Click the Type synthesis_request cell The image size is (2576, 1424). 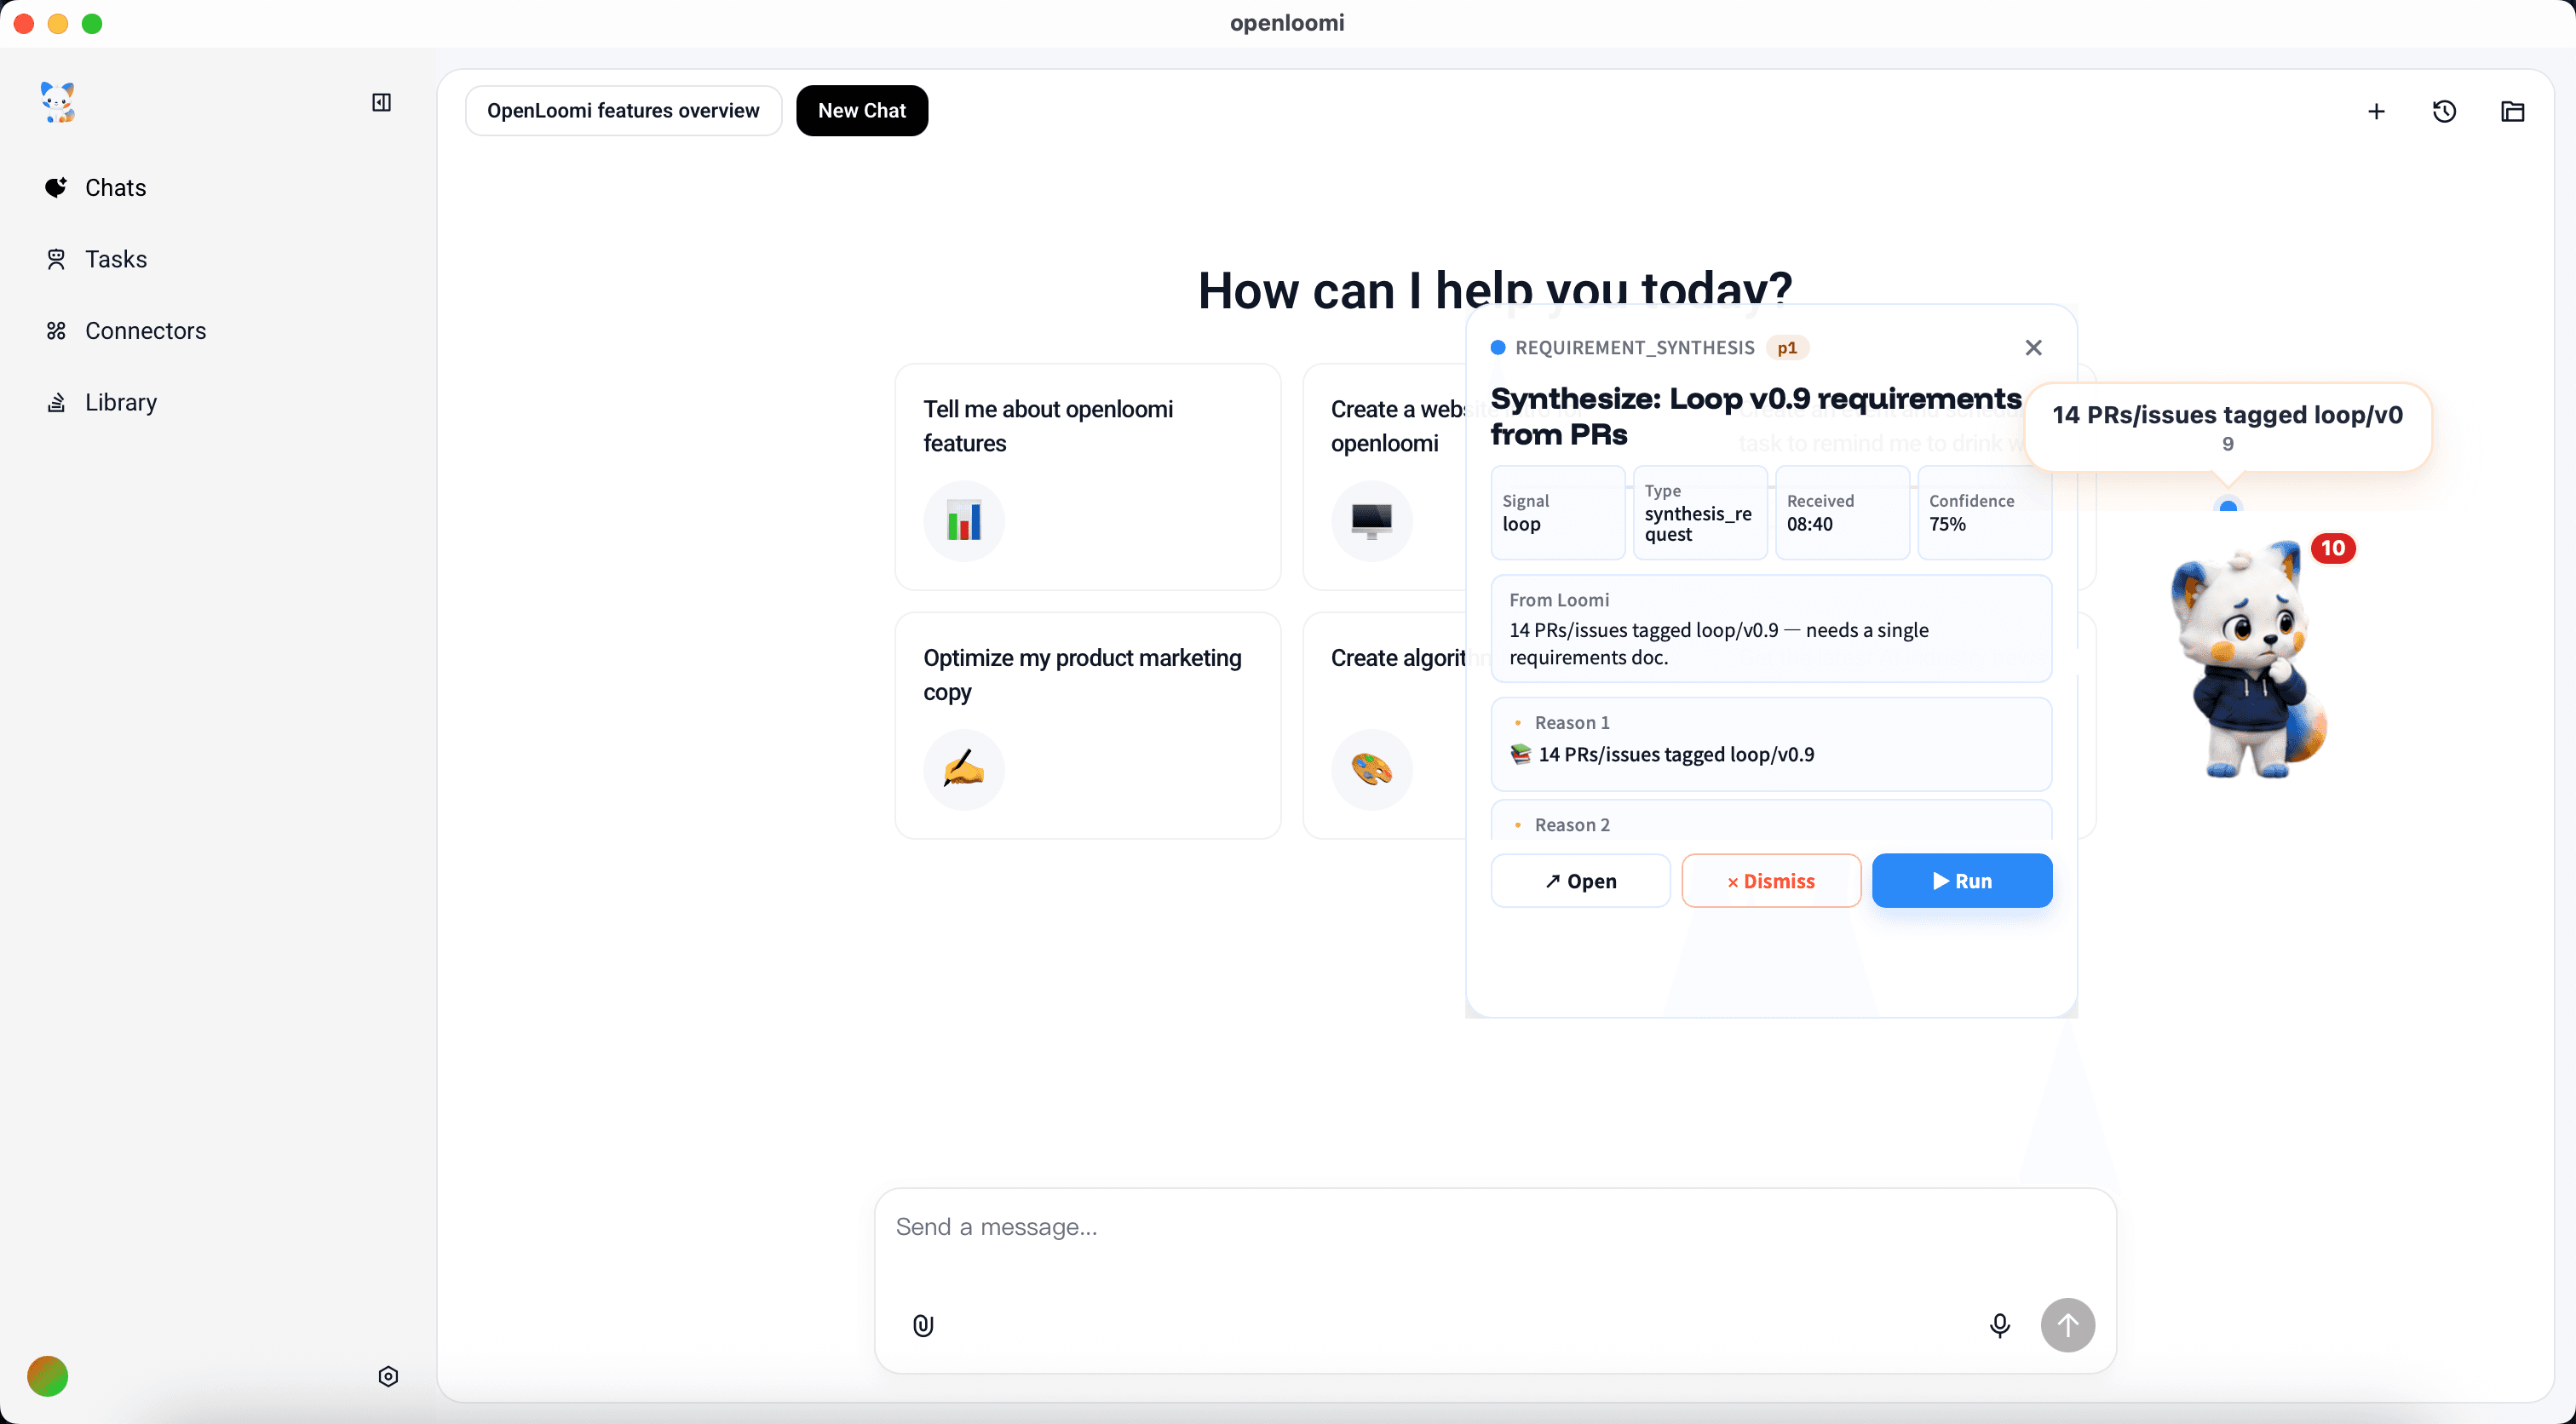click(x=1700, y=512)
